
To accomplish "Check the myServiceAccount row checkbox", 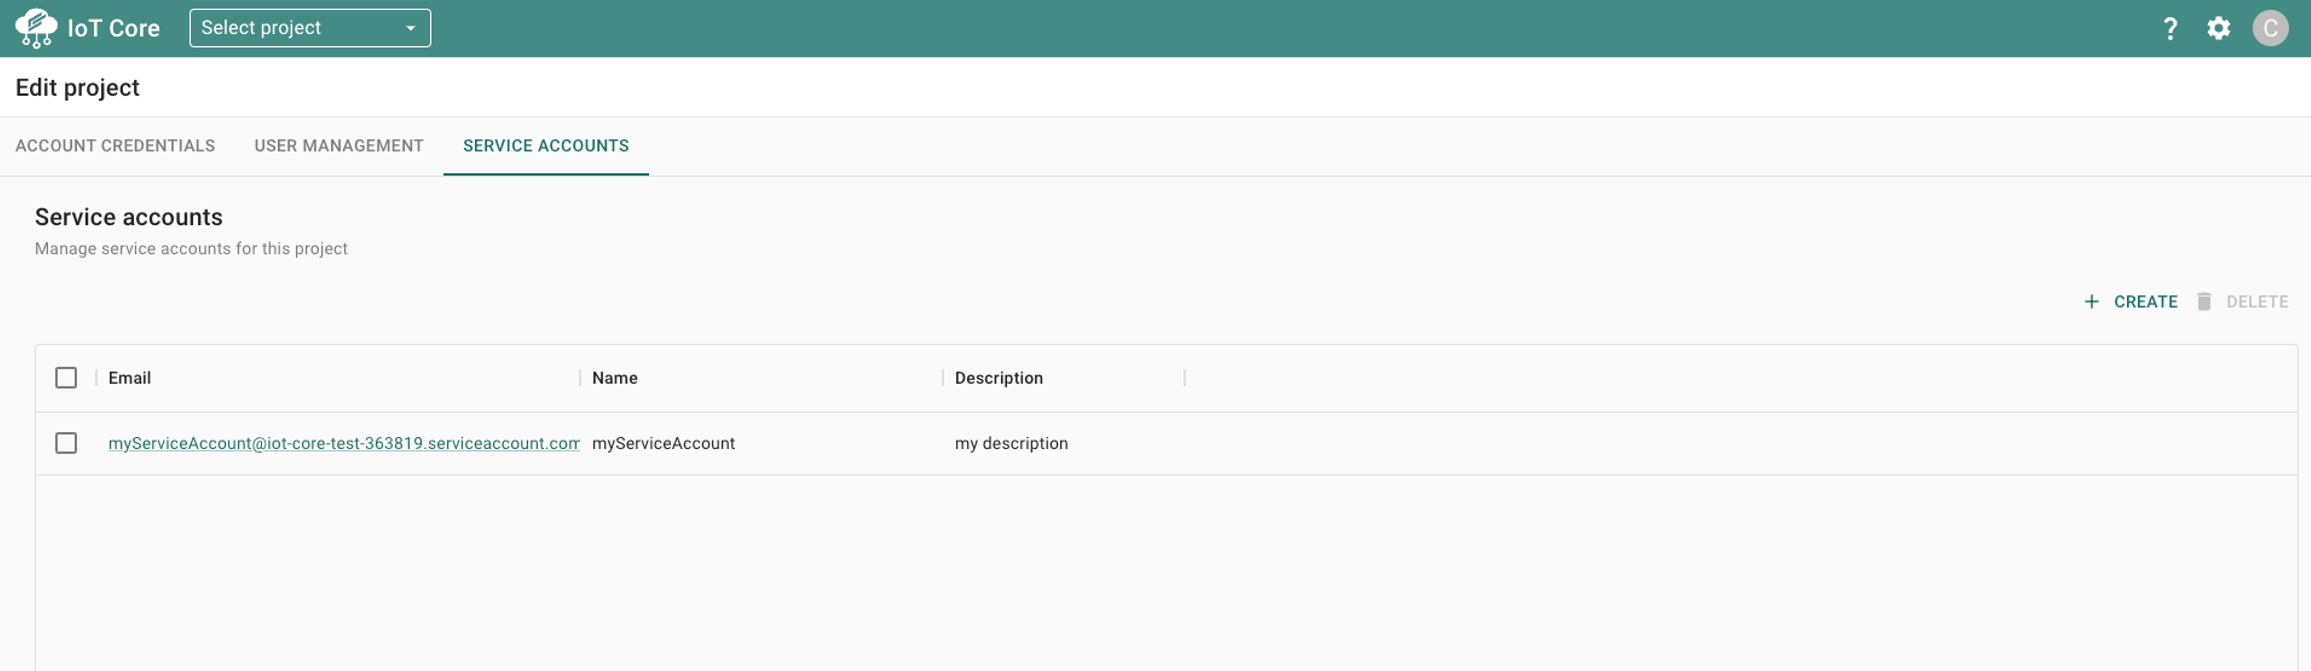I will (66, 443).
